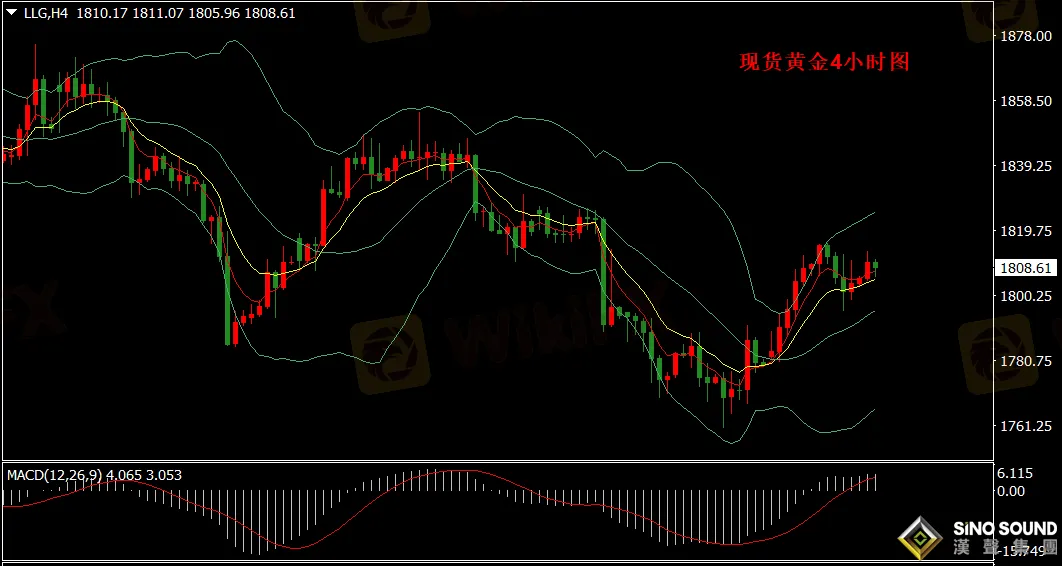
Task: Click the LLG,H4 symbol label
Action: click(46, 13)
